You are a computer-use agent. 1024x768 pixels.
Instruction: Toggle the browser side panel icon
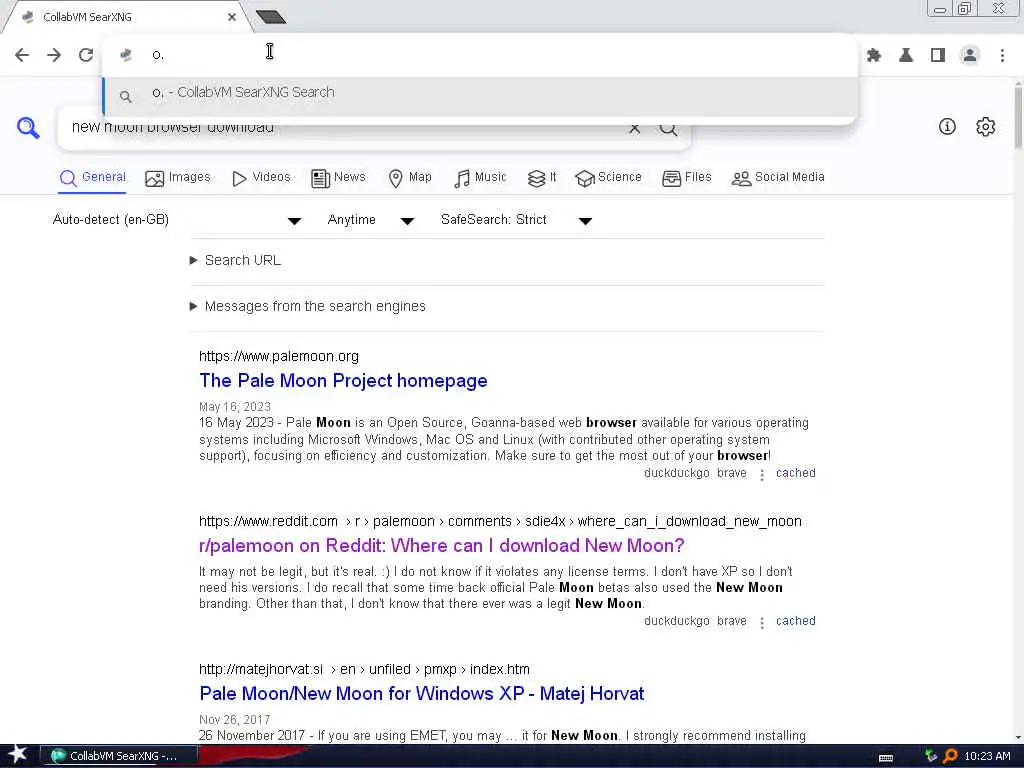point(938,56)
